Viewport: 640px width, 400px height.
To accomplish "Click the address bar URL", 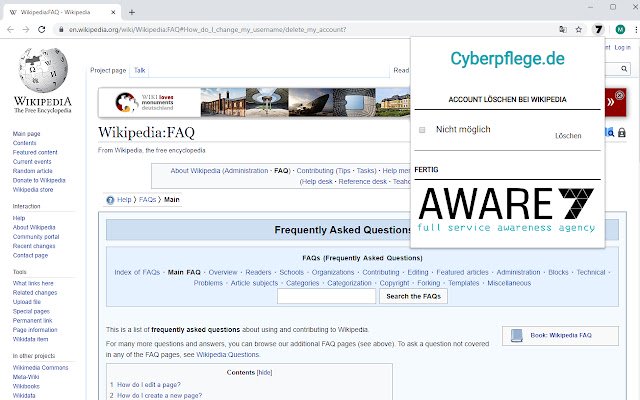I will [x=207, y=29].
